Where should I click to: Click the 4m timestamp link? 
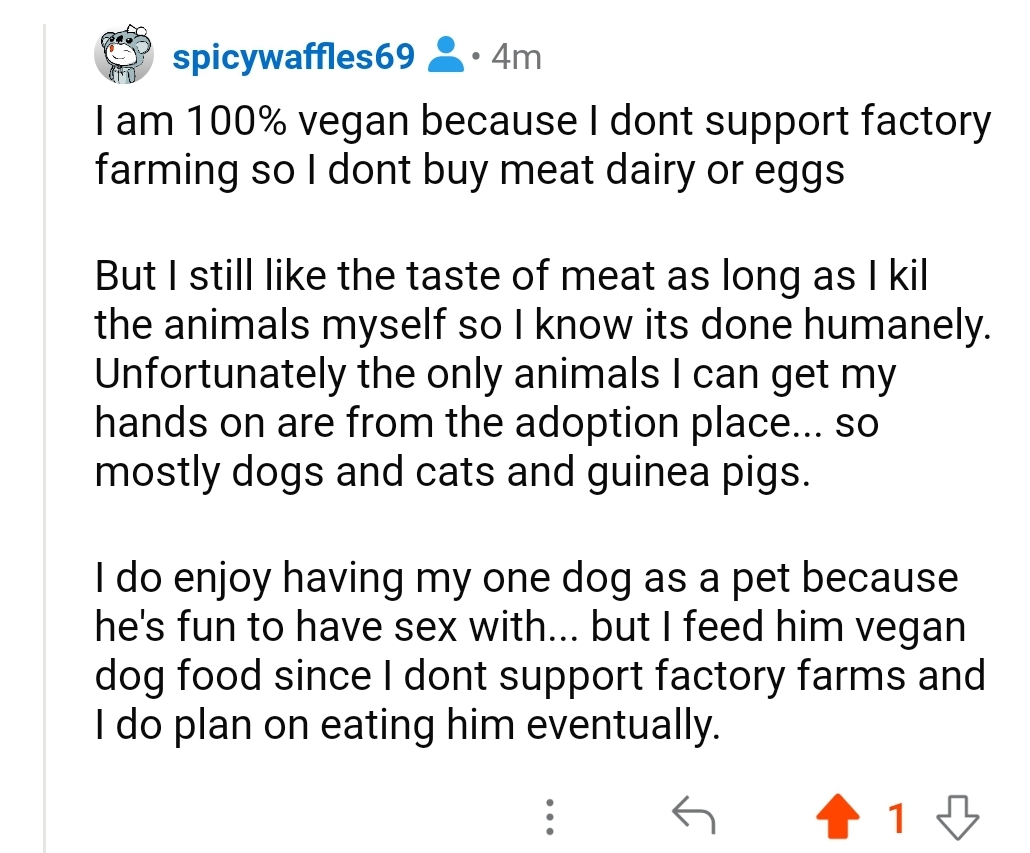512,56
